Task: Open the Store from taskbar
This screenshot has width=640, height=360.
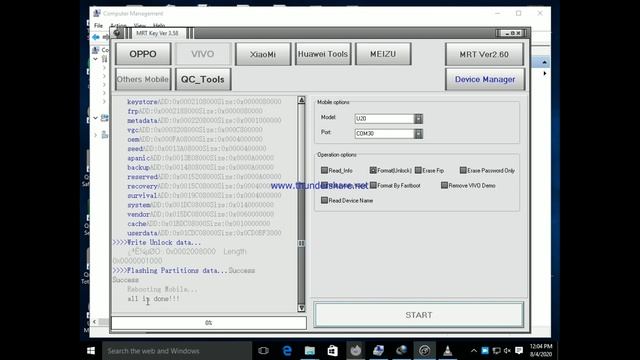Action: (x=333, y=351)
